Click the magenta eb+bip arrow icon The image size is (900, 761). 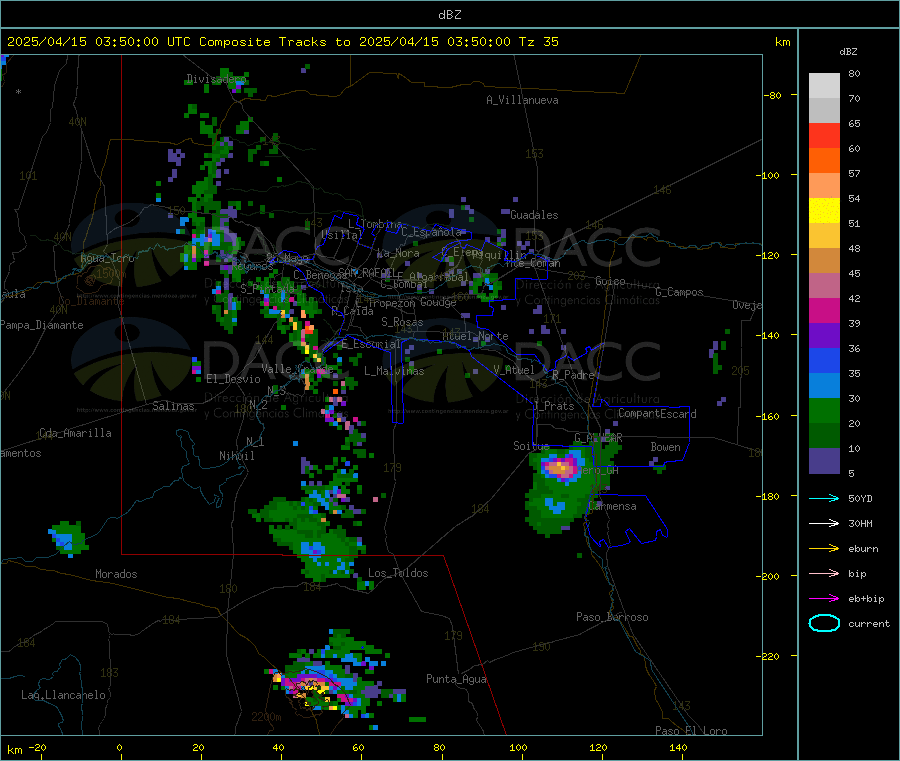[824, 598]
